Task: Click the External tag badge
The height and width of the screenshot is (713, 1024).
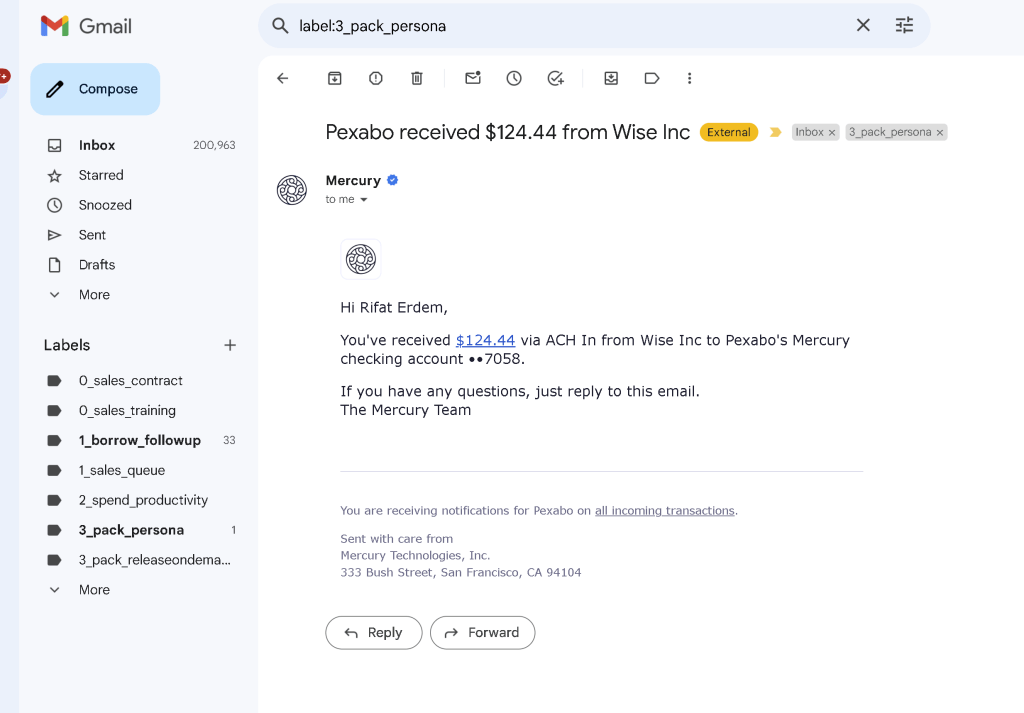Action: (729, 133)
